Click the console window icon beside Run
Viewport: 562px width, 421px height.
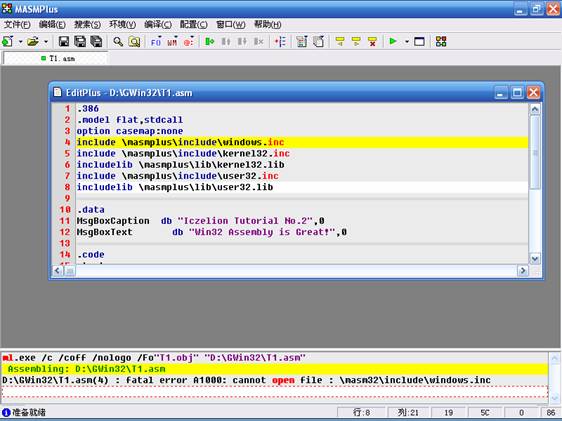coord(419,42)
